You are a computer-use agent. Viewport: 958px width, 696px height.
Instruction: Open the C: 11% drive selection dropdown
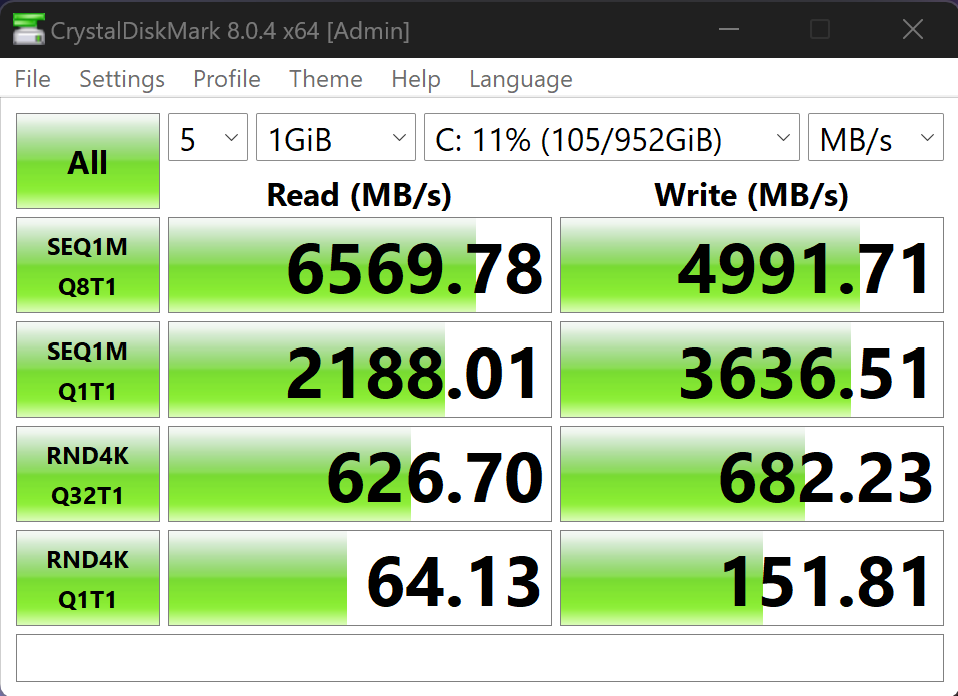click(x=612, y=137)
